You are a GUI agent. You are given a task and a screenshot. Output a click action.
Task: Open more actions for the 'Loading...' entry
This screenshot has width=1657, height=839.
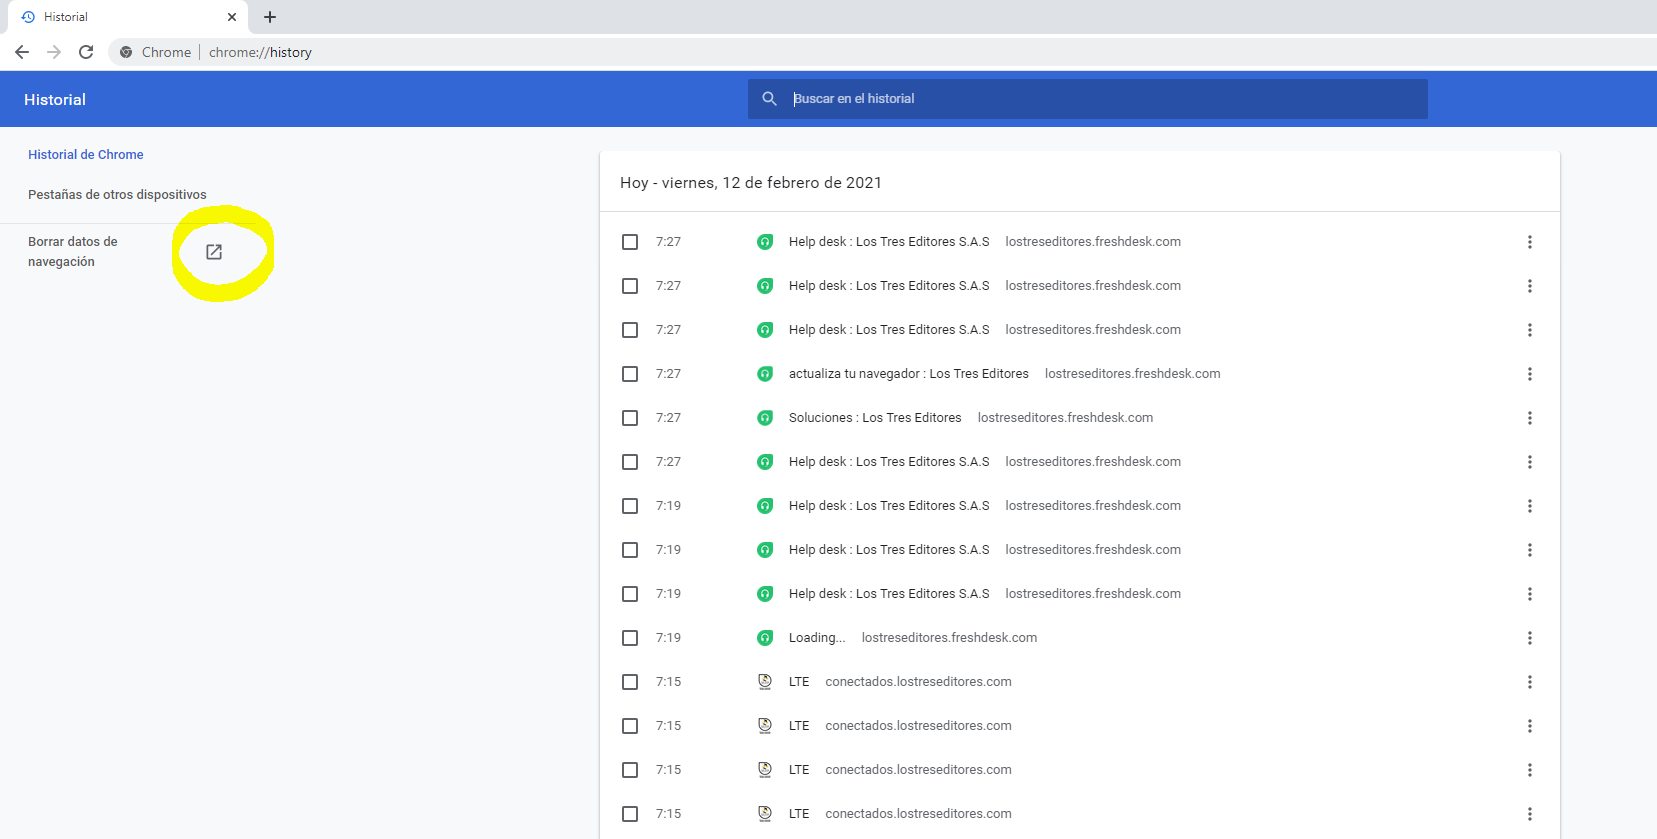point(1530,638)
